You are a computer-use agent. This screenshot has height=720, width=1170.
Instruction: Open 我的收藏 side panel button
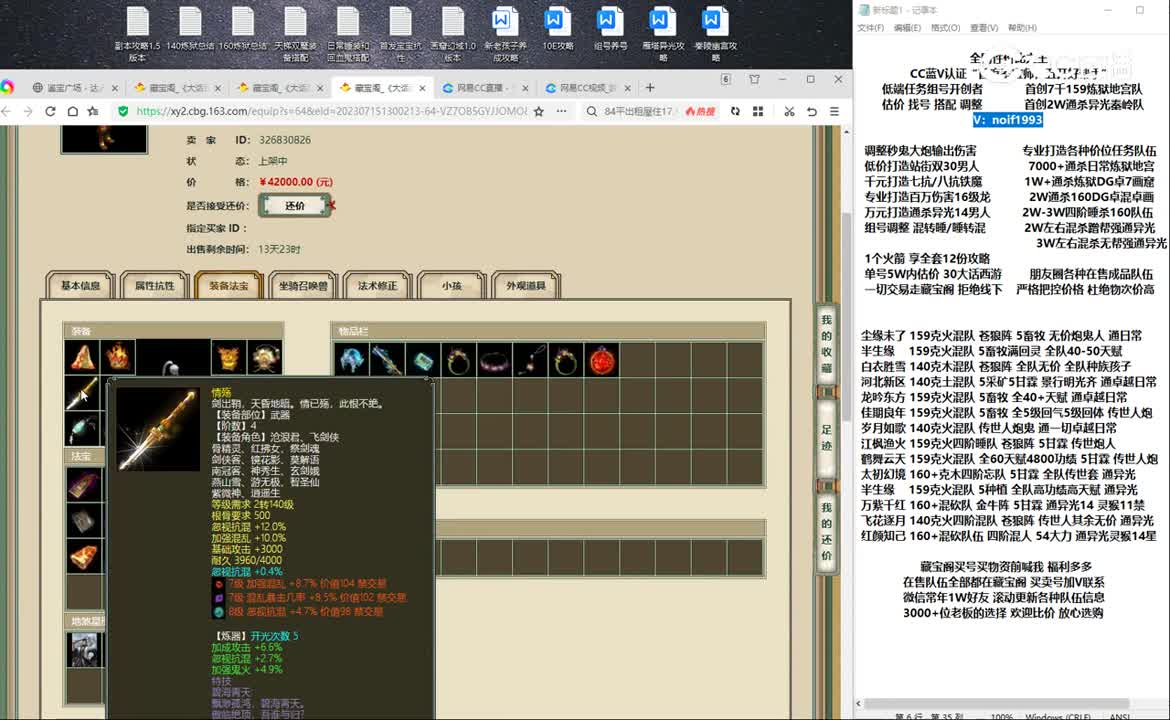827,344
